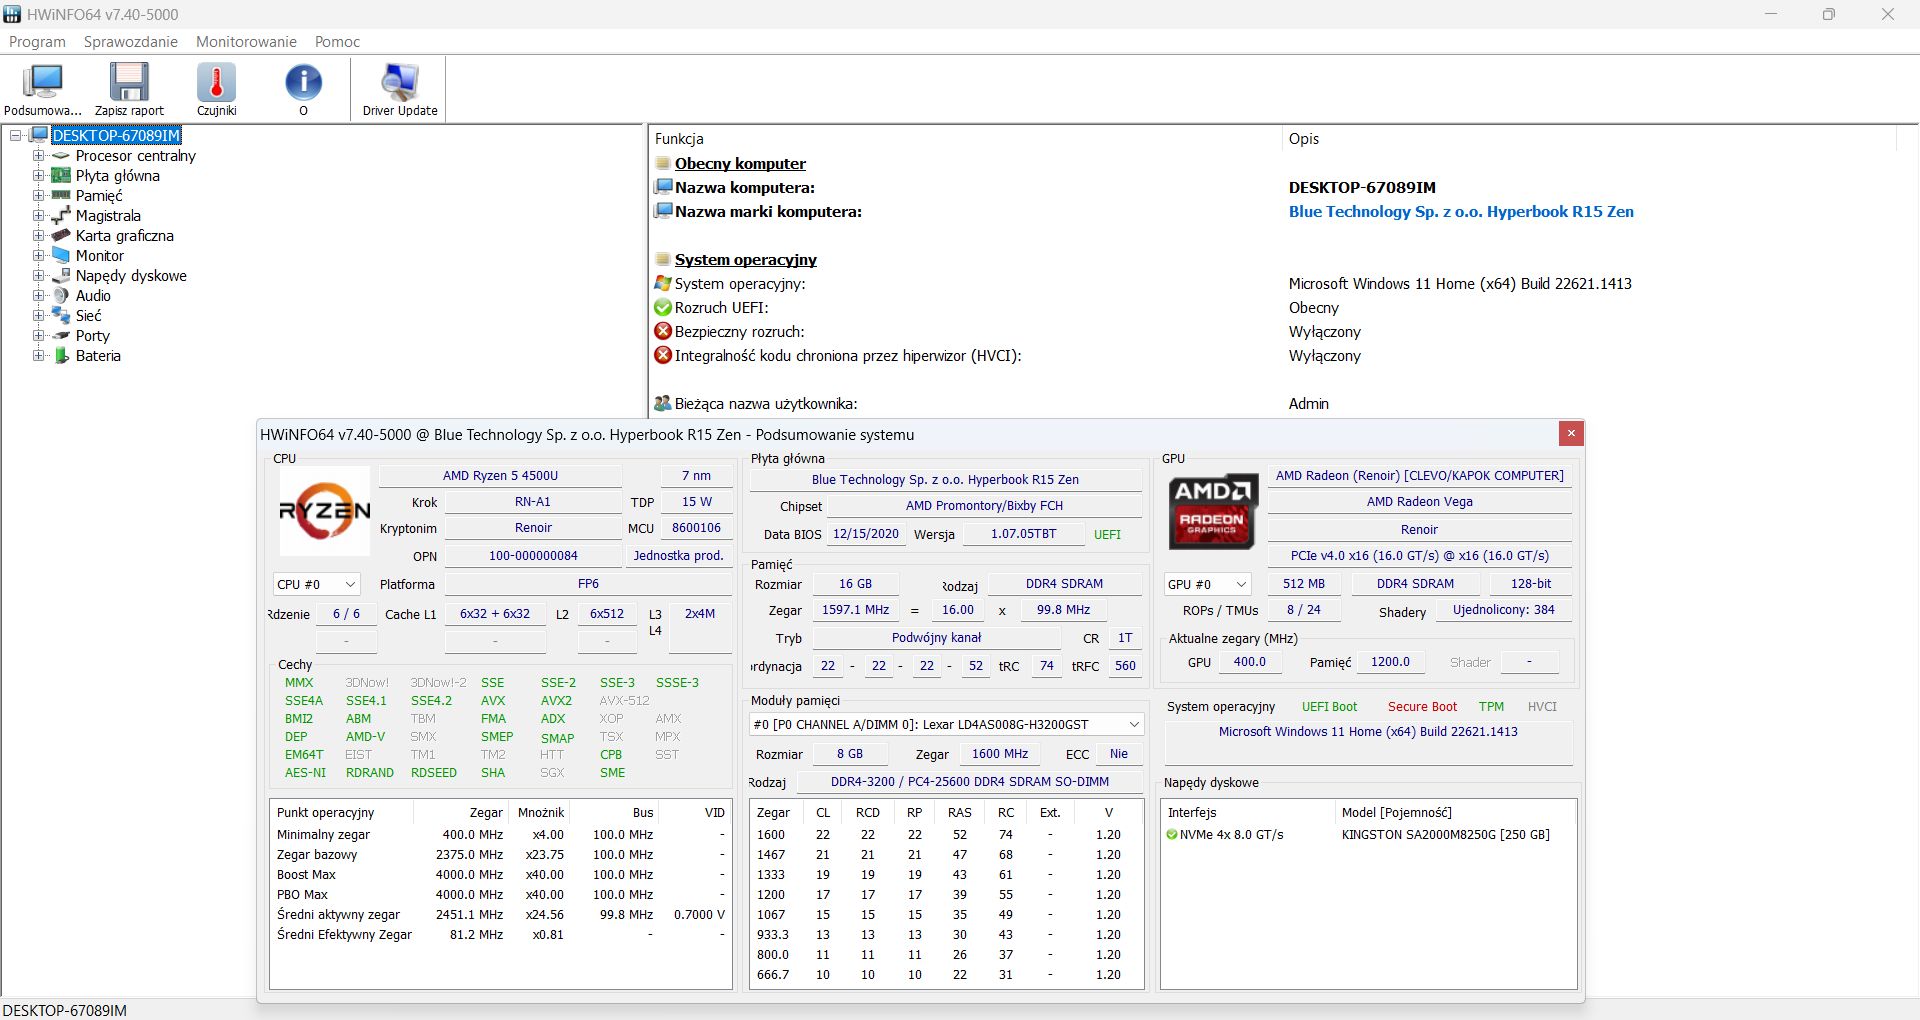Click the Rozruch UEFI green check icon
The image size is (1920, 1020).
tap(662, 308)
